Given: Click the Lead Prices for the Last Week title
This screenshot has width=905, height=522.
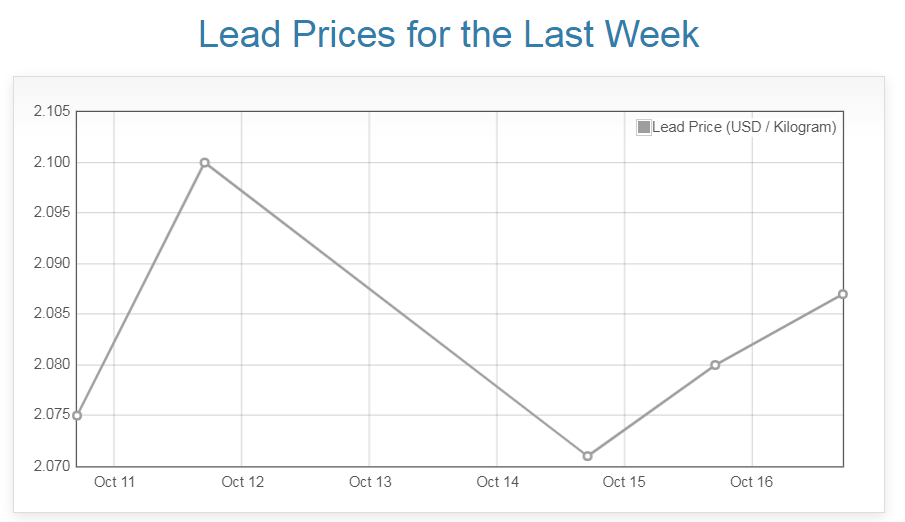Looking at the screenshot, I should click(449, 34).
